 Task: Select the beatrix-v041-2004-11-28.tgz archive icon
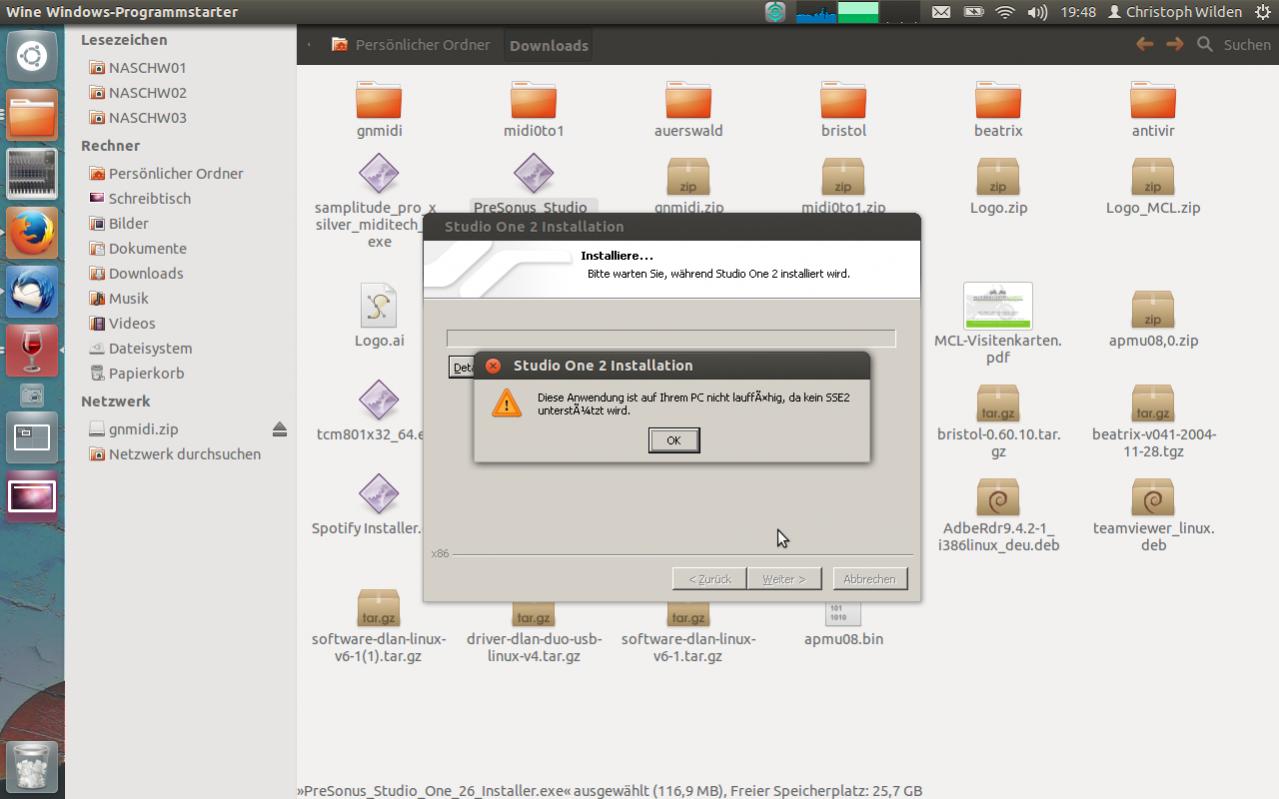pyautogui.click(x=1153, y=402)
